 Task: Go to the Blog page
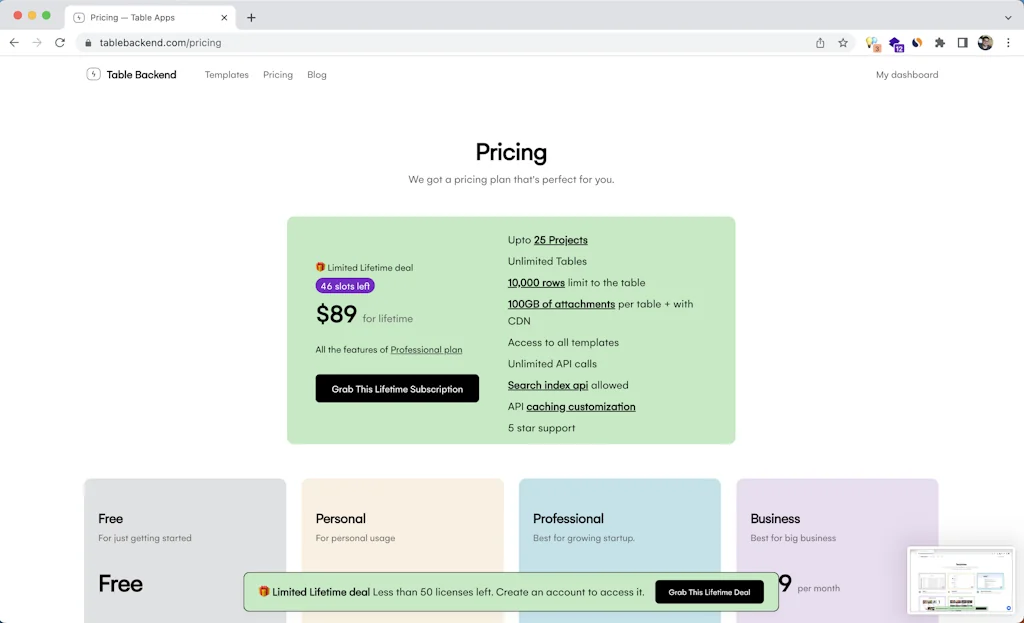[x=316, y=74]
